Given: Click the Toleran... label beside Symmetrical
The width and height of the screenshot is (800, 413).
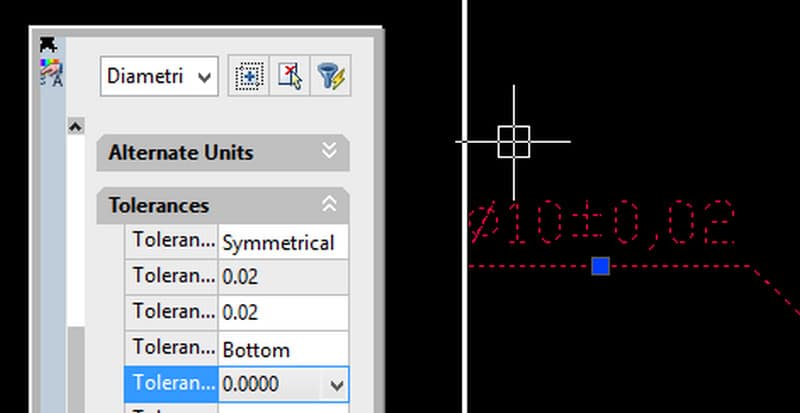Looking at the screenshot, I should point(171,241).
